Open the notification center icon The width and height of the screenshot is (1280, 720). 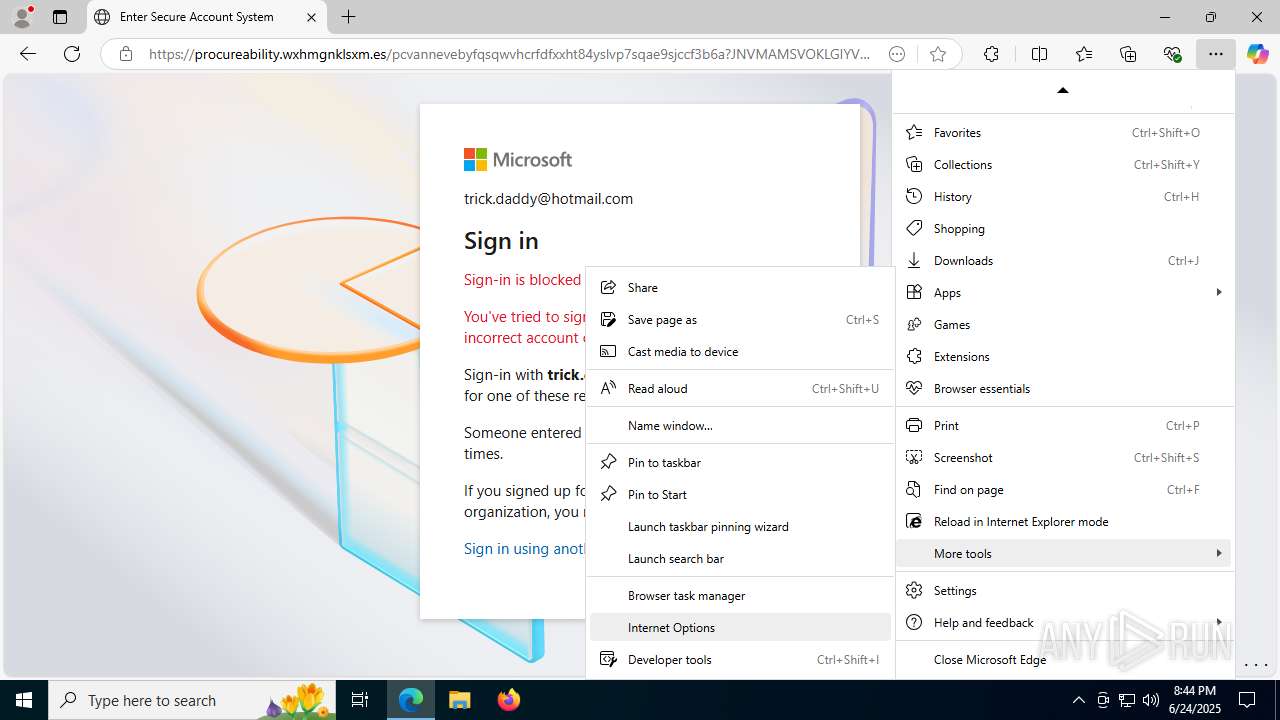coord(1247,700)
